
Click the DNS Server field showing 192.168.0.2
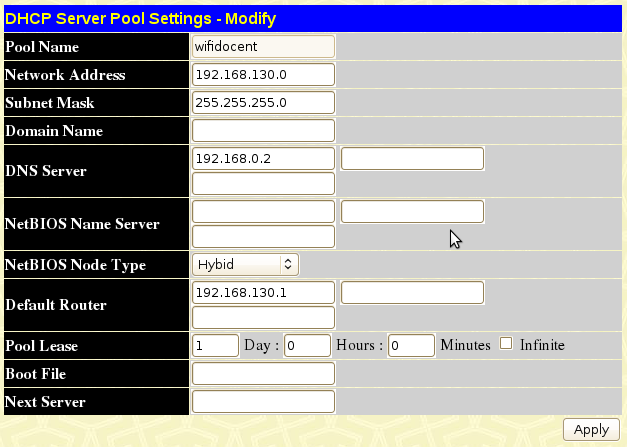click(263, 158)
